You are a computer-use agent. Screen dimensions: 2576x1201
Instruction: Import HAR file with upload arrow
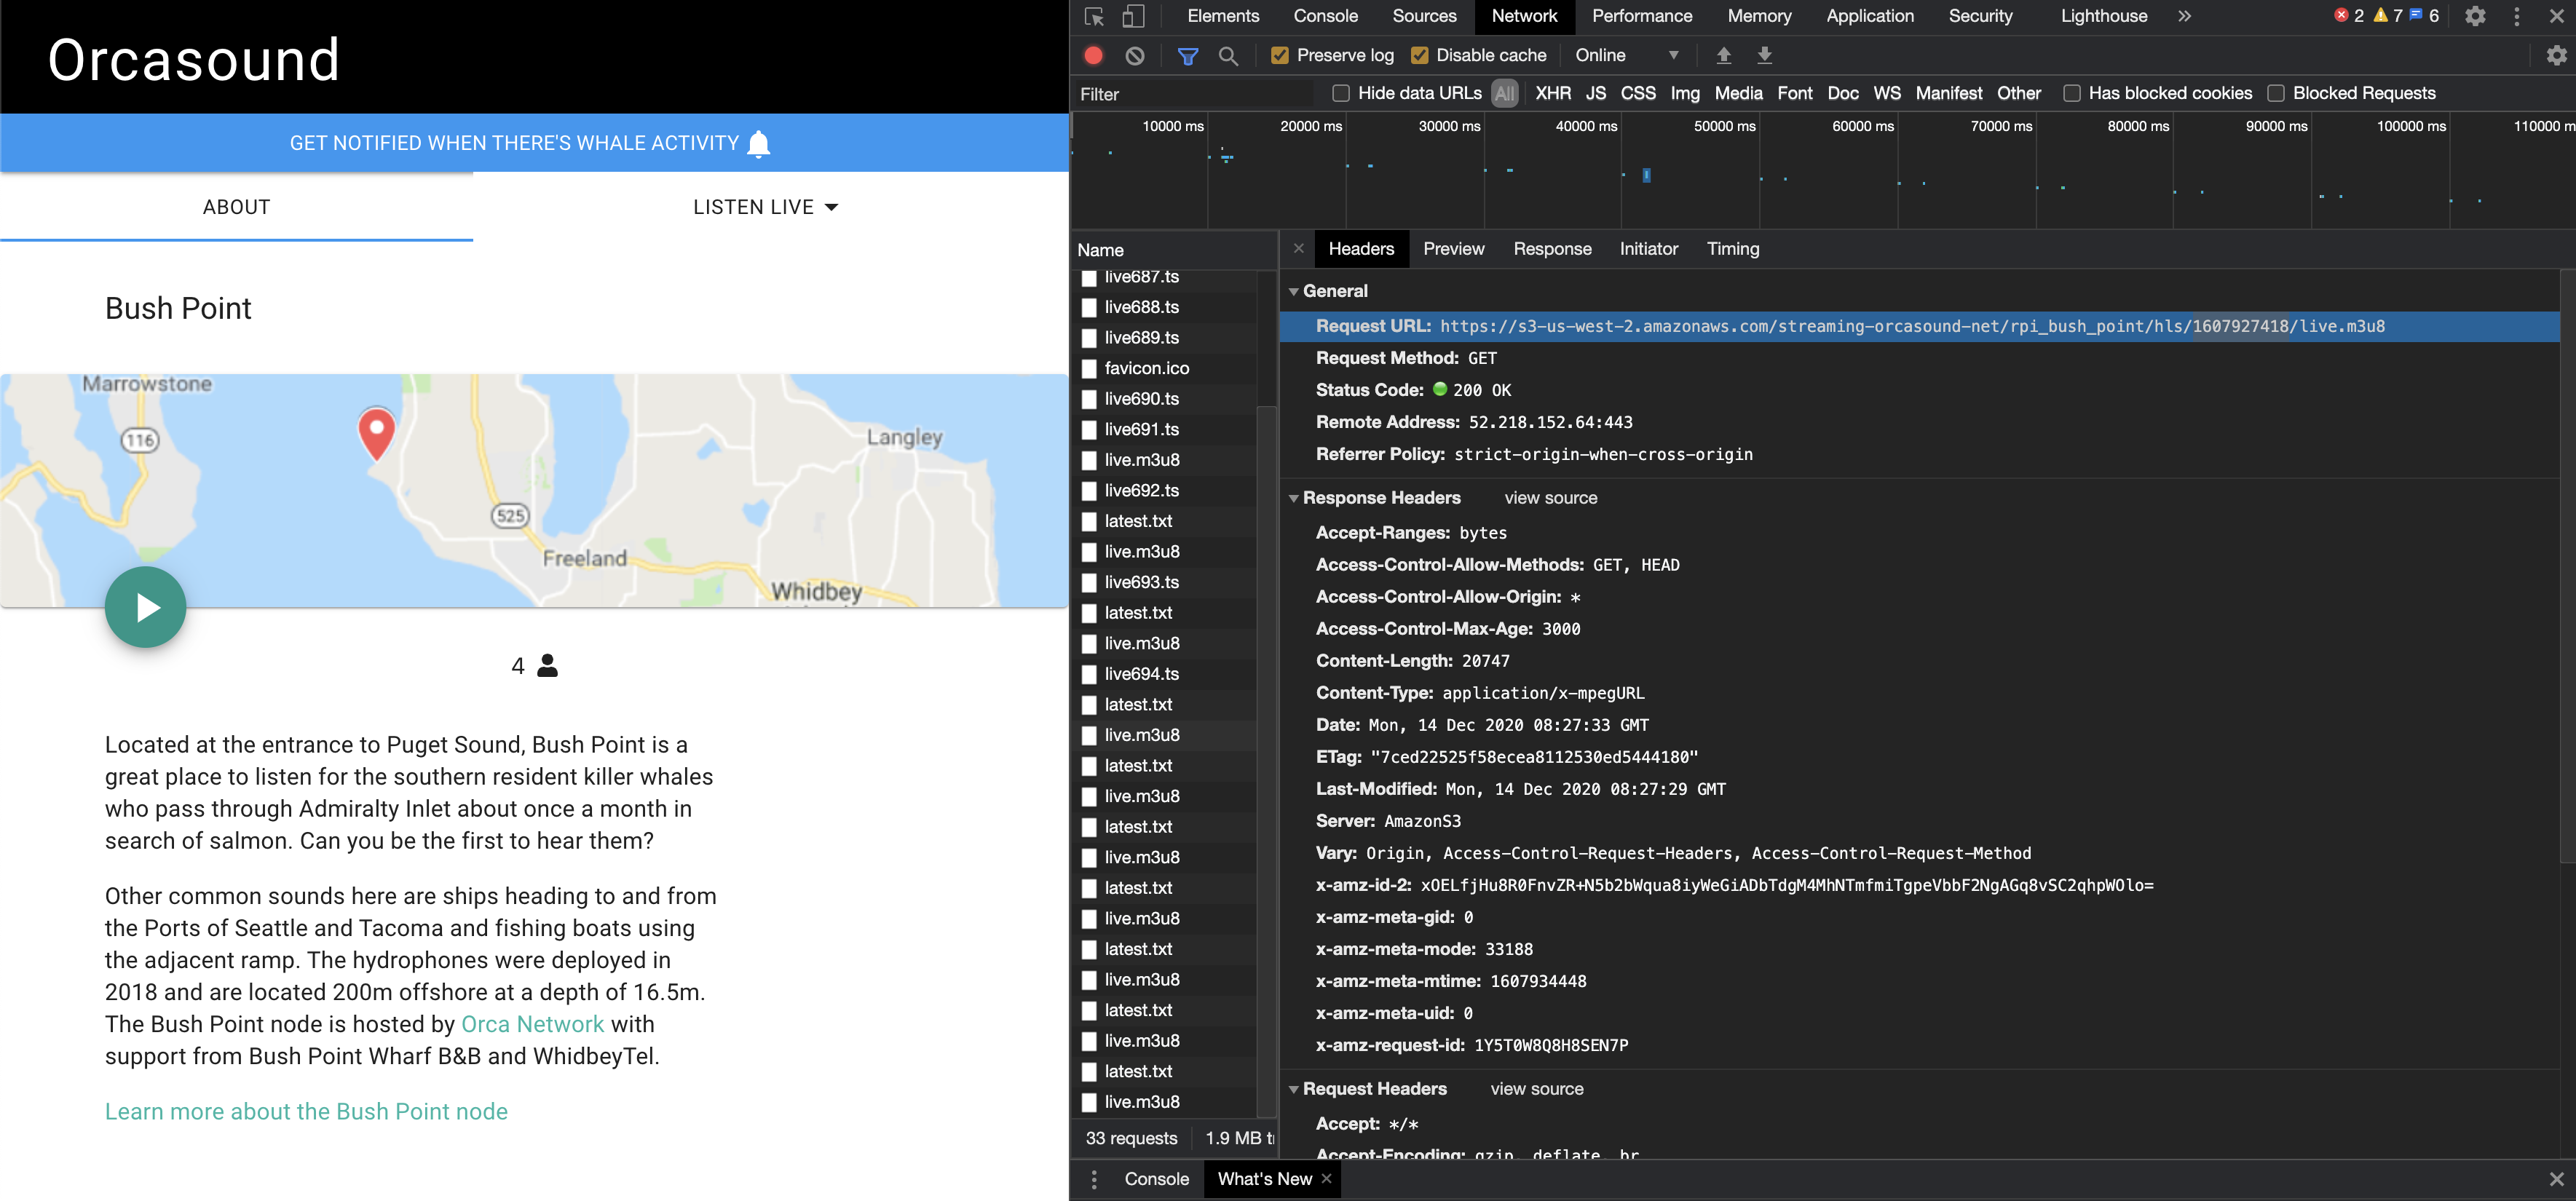tap(1723, 55)
